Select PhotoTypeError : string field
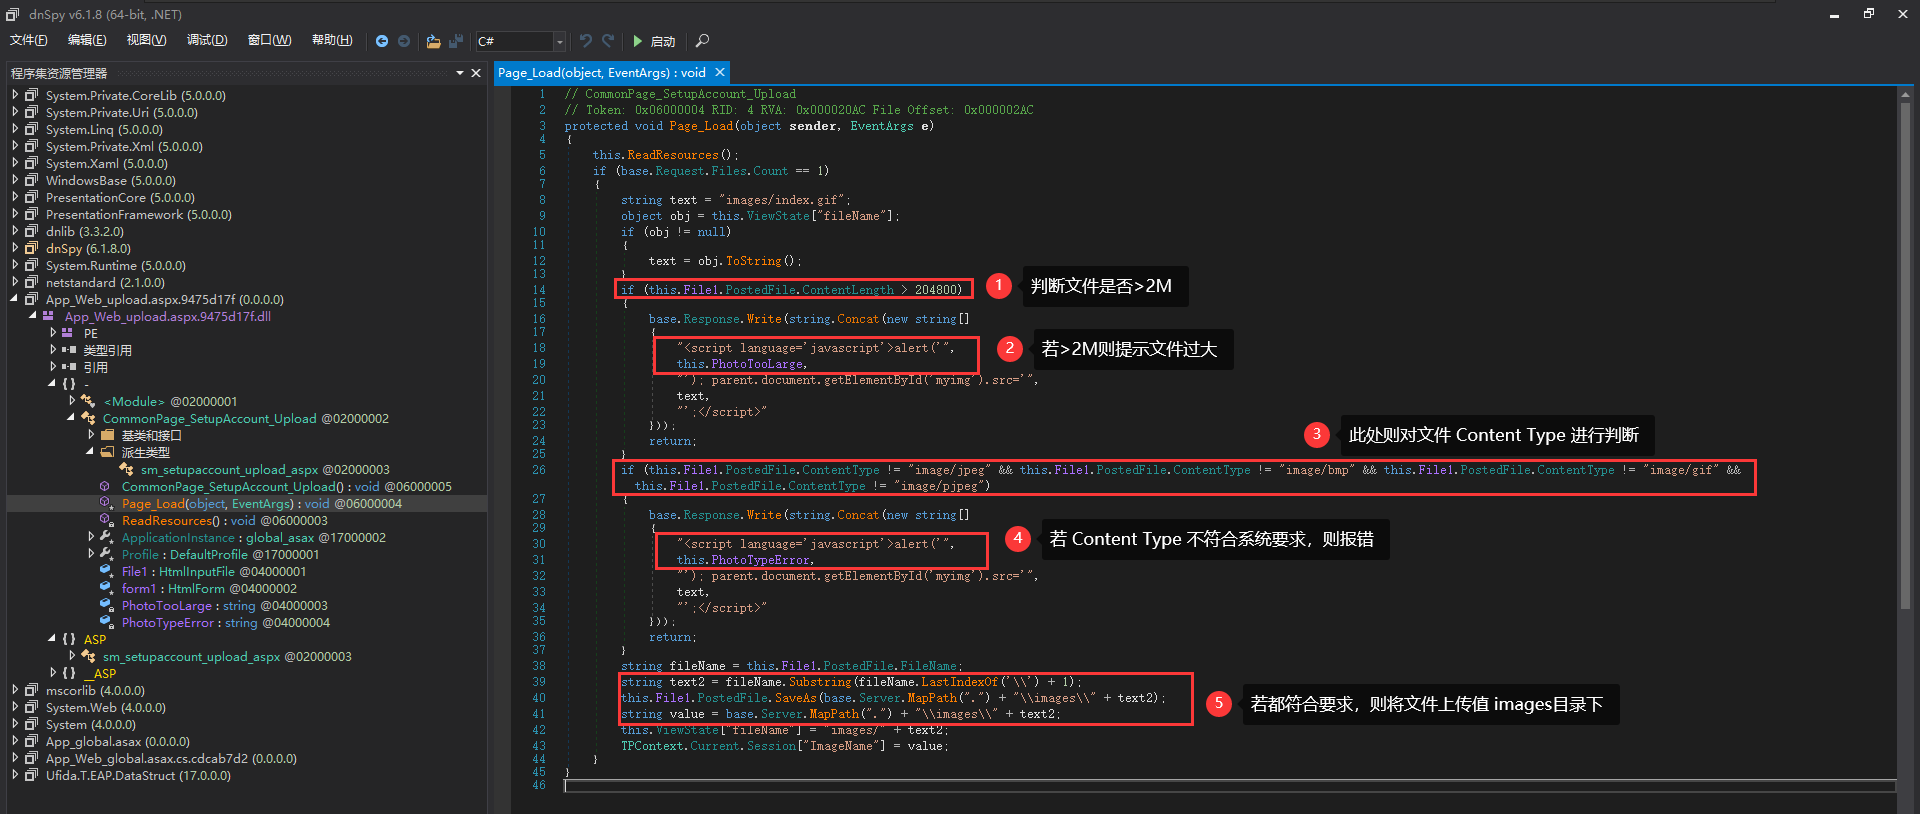Screen dimensions: 1920x814 [x=226, y=622]
